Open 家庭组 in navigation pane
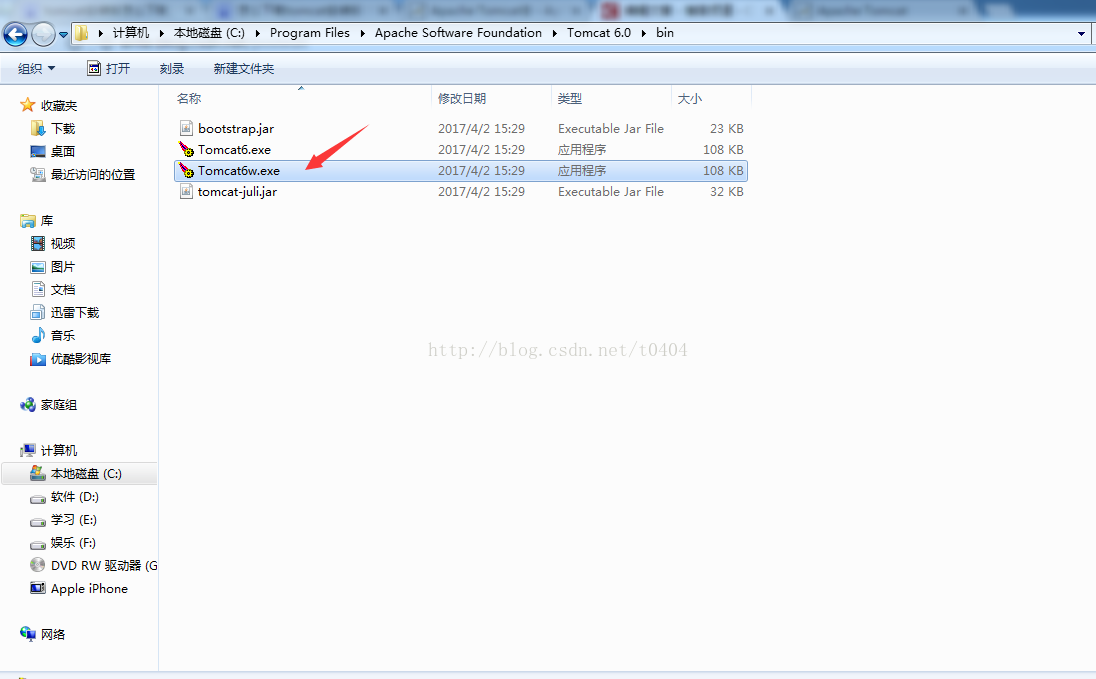The height and width of the screenshot is (679, 1096). click(59, 405)
